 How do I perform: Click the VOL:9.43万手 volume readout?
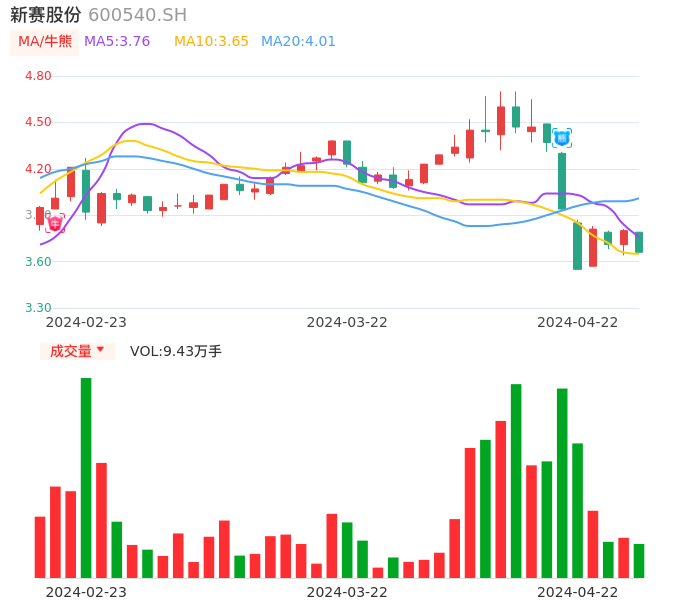click(176, 351)
